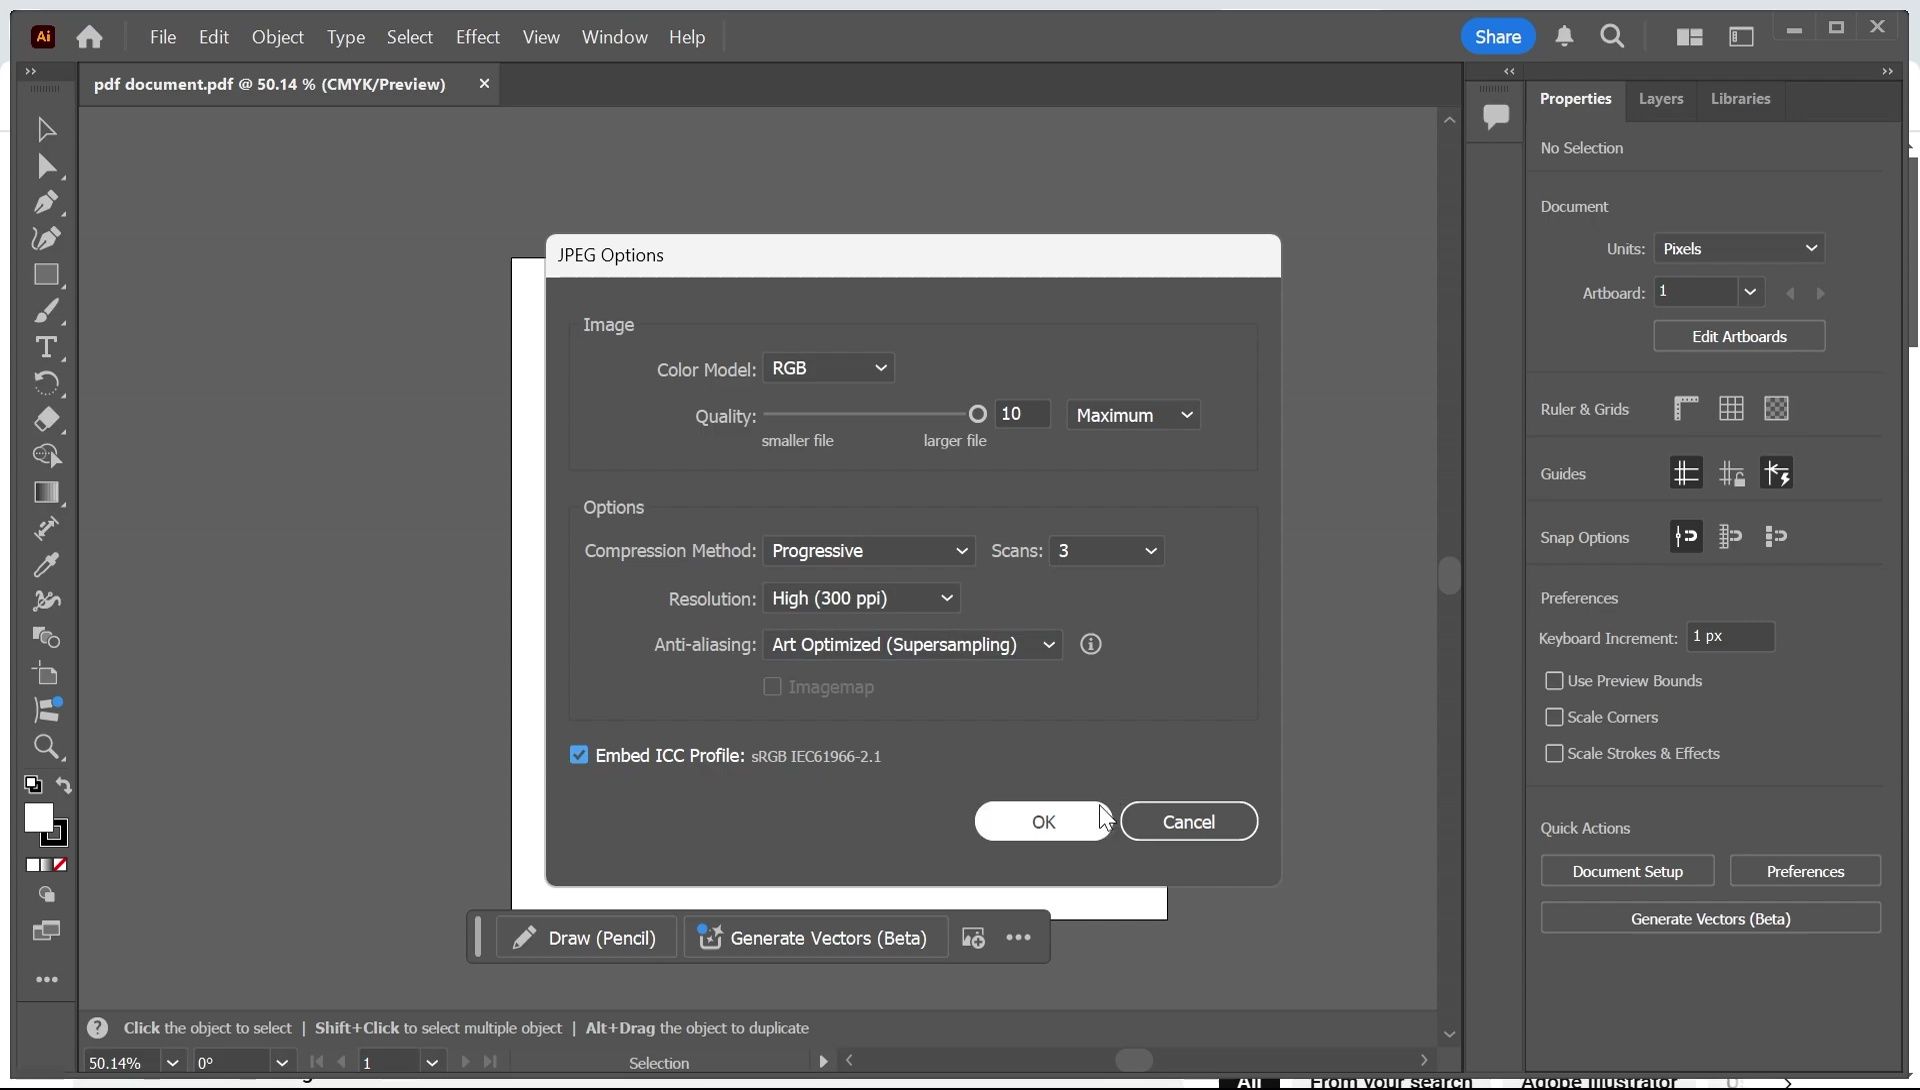Go to the Illustrator Home icon
The width and height of the screenshot is (1920, 1090).
[89, 37]
